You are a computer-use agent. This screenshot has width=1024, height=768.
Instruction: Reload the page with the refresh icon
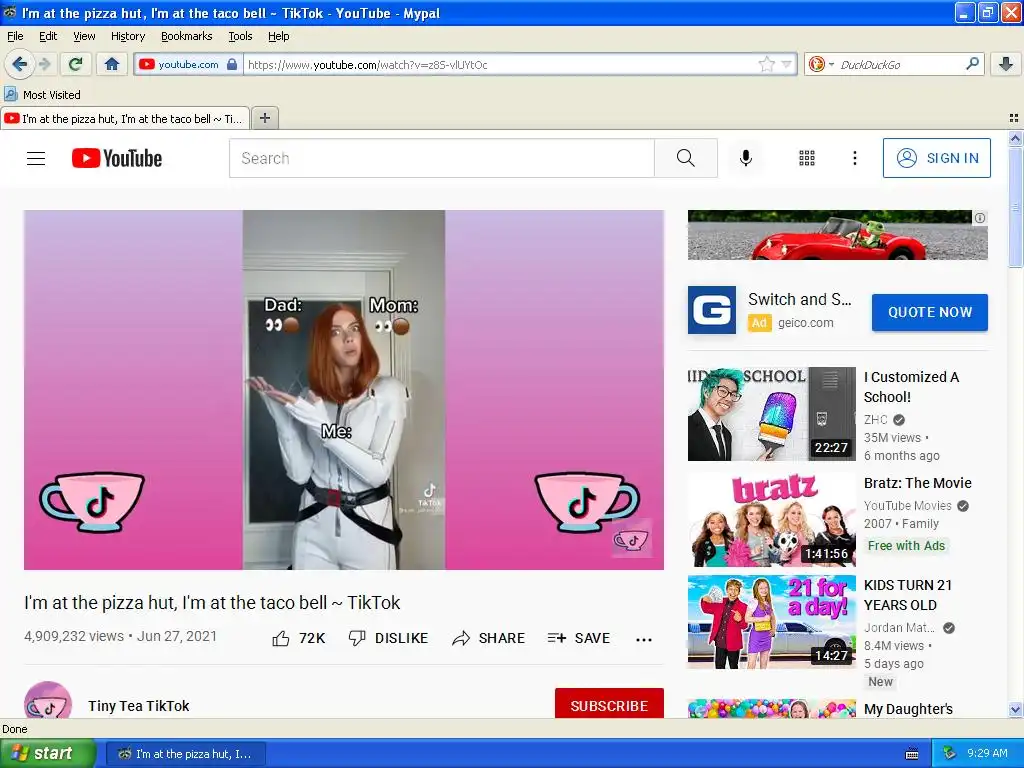(76, 64)
